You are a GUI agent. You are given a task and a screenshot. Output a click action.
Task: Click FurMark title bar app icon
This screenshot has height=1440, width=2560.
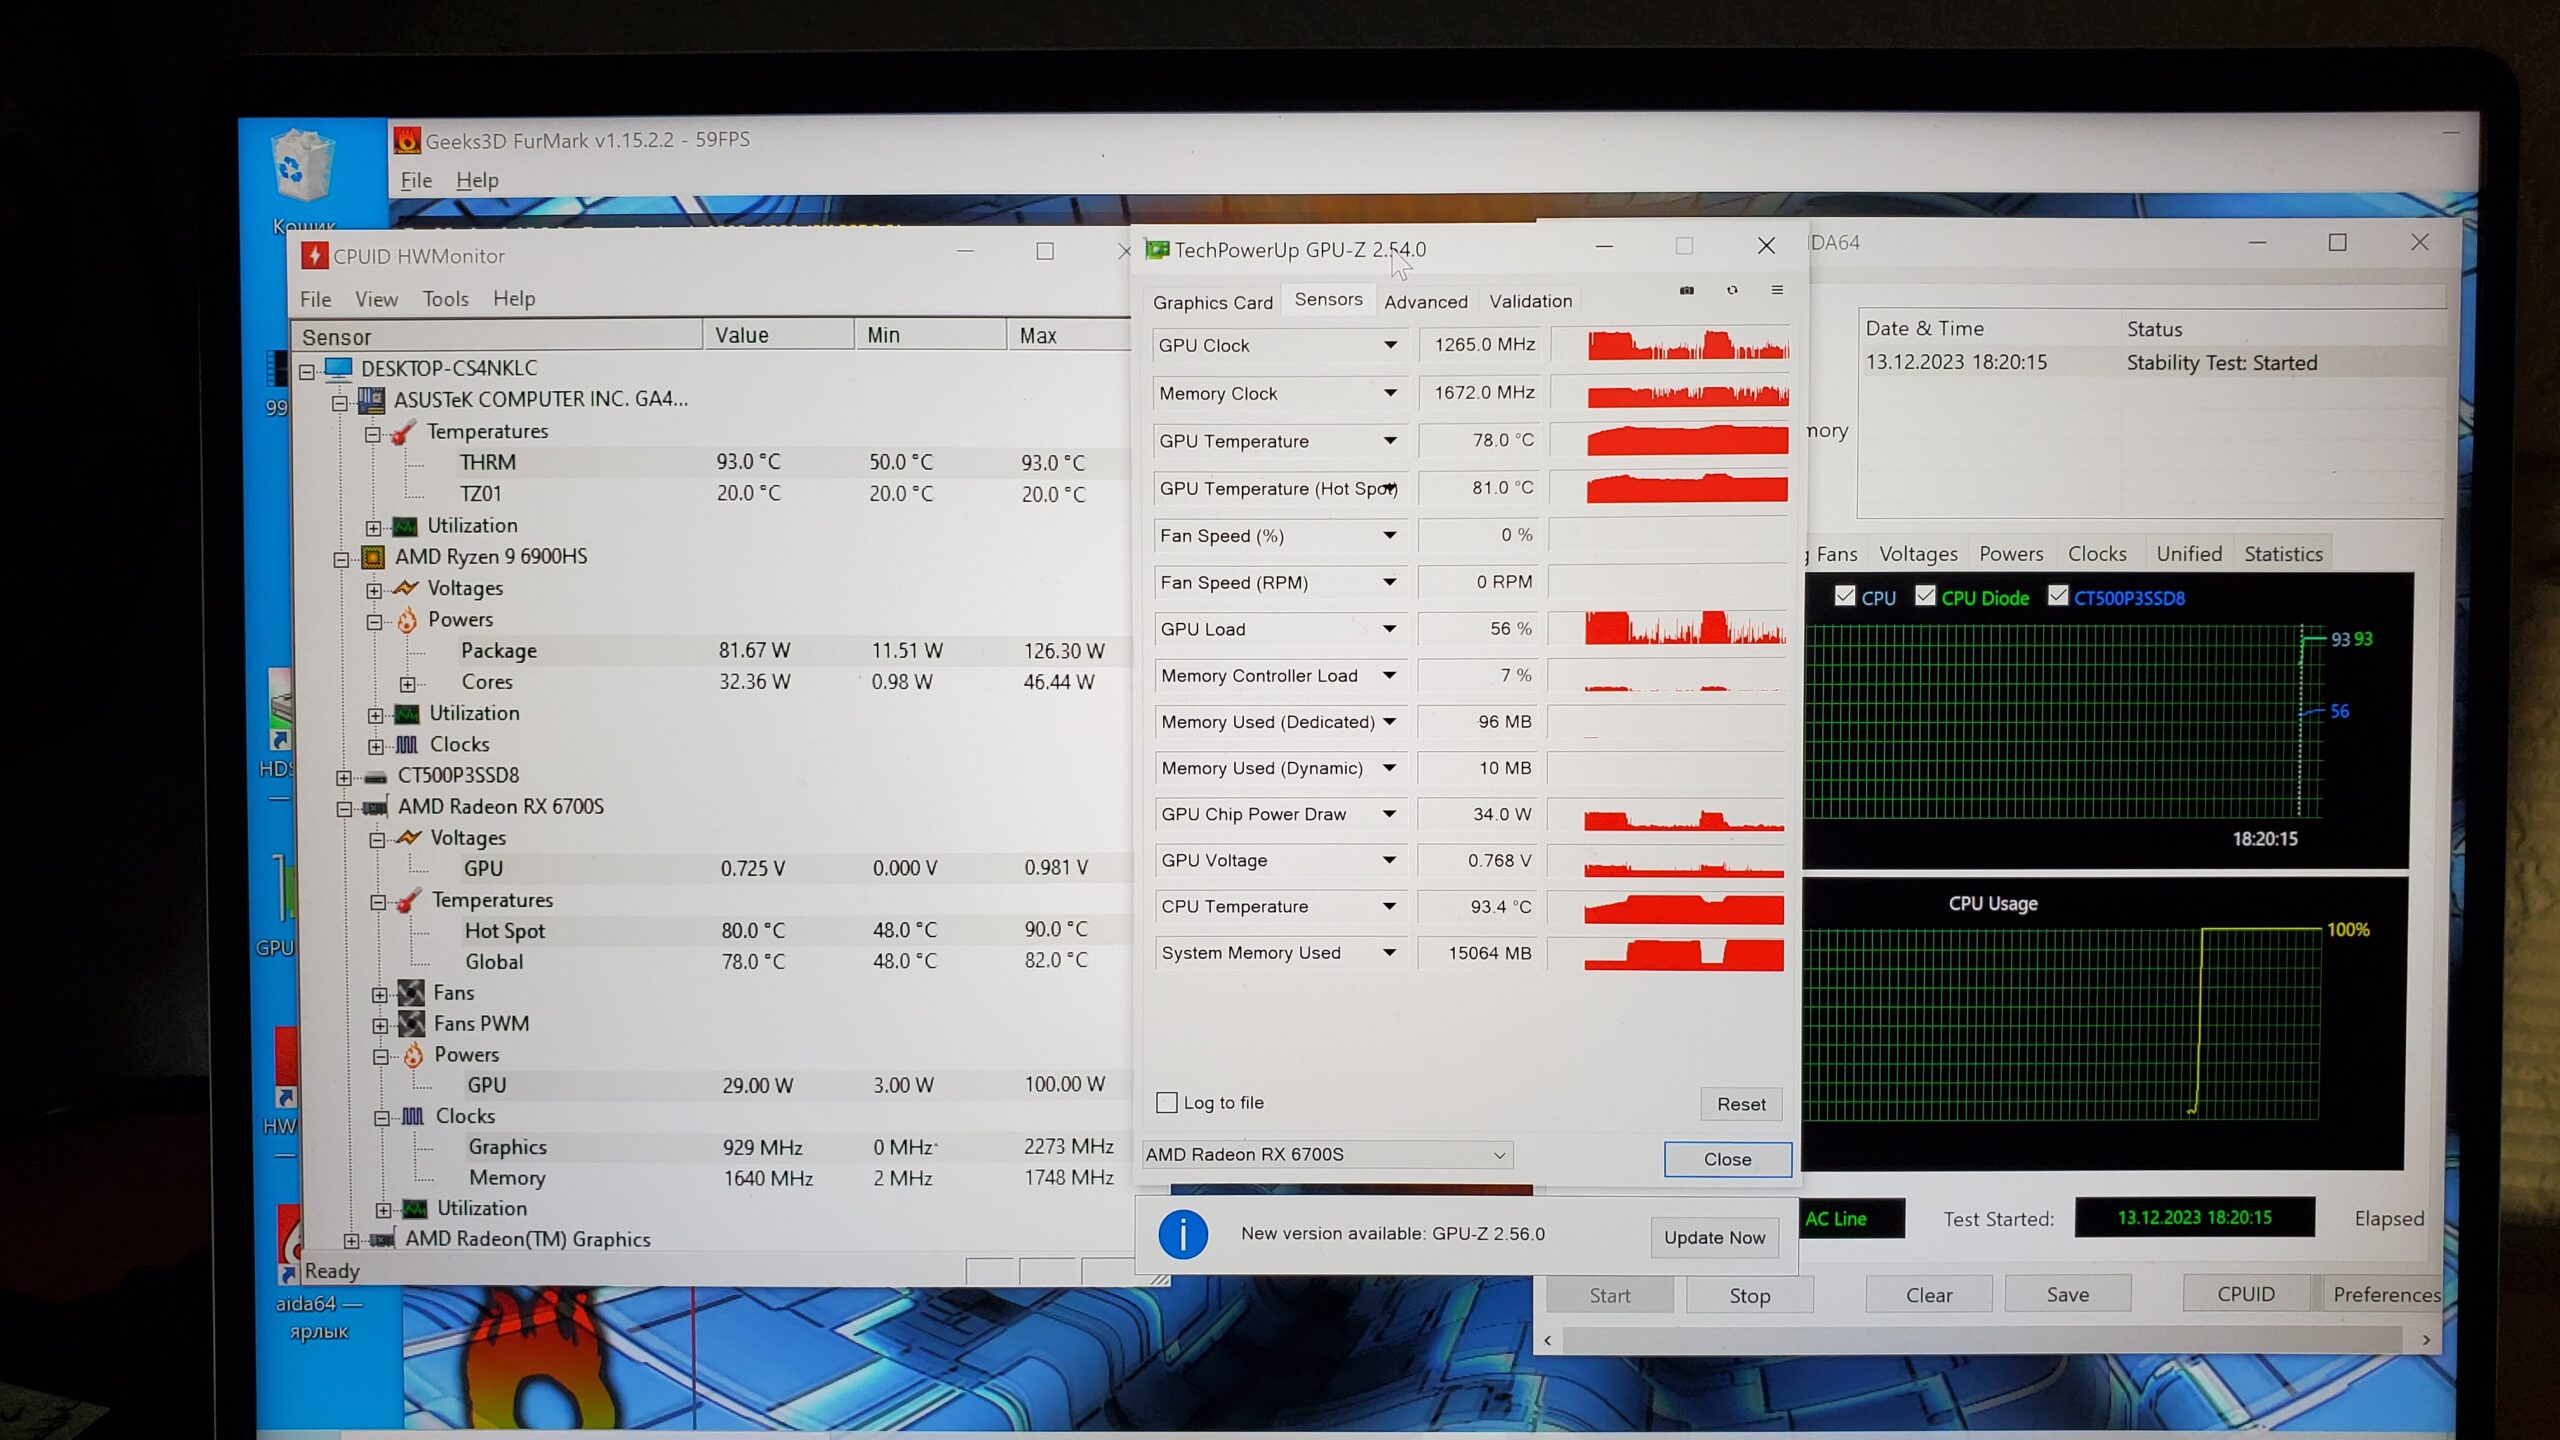407,140
